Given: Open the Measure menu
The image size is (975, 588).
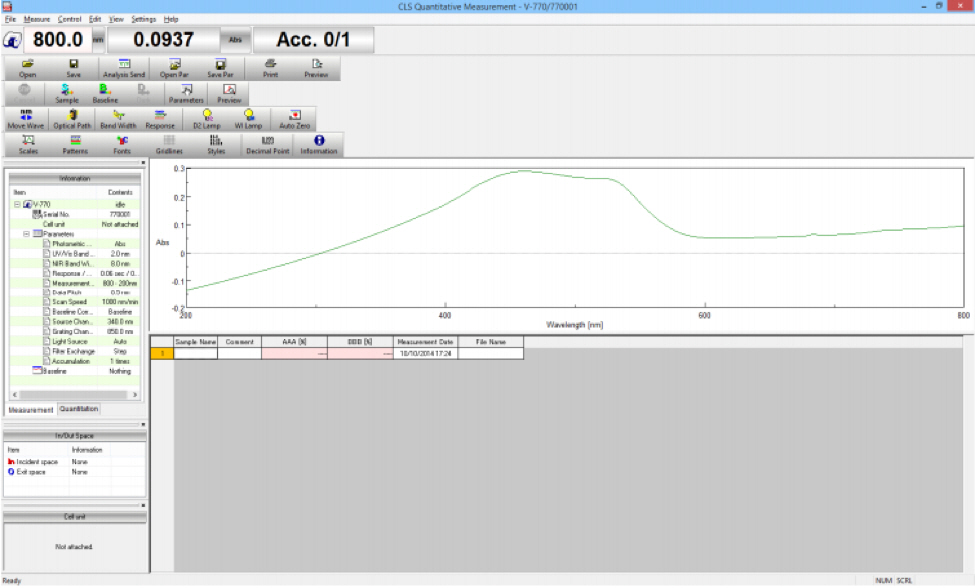Looking at the screenshot, I should pos(37,19).
